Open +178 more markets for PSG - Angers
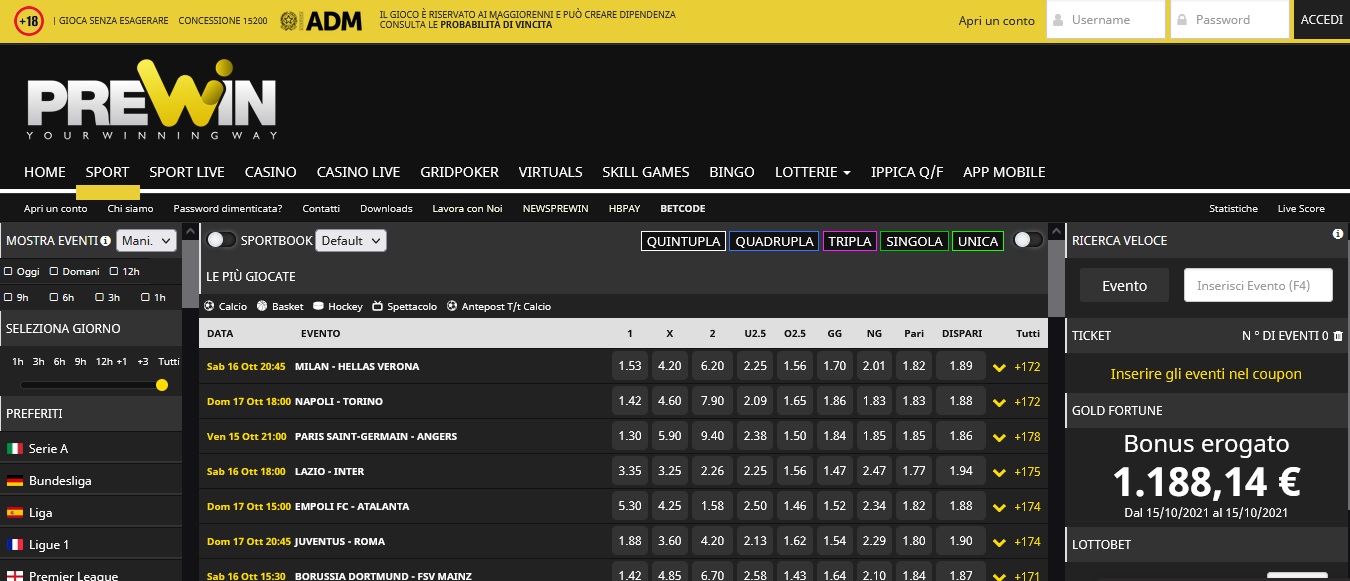 pyautogui.click(x=1027, y=437)
